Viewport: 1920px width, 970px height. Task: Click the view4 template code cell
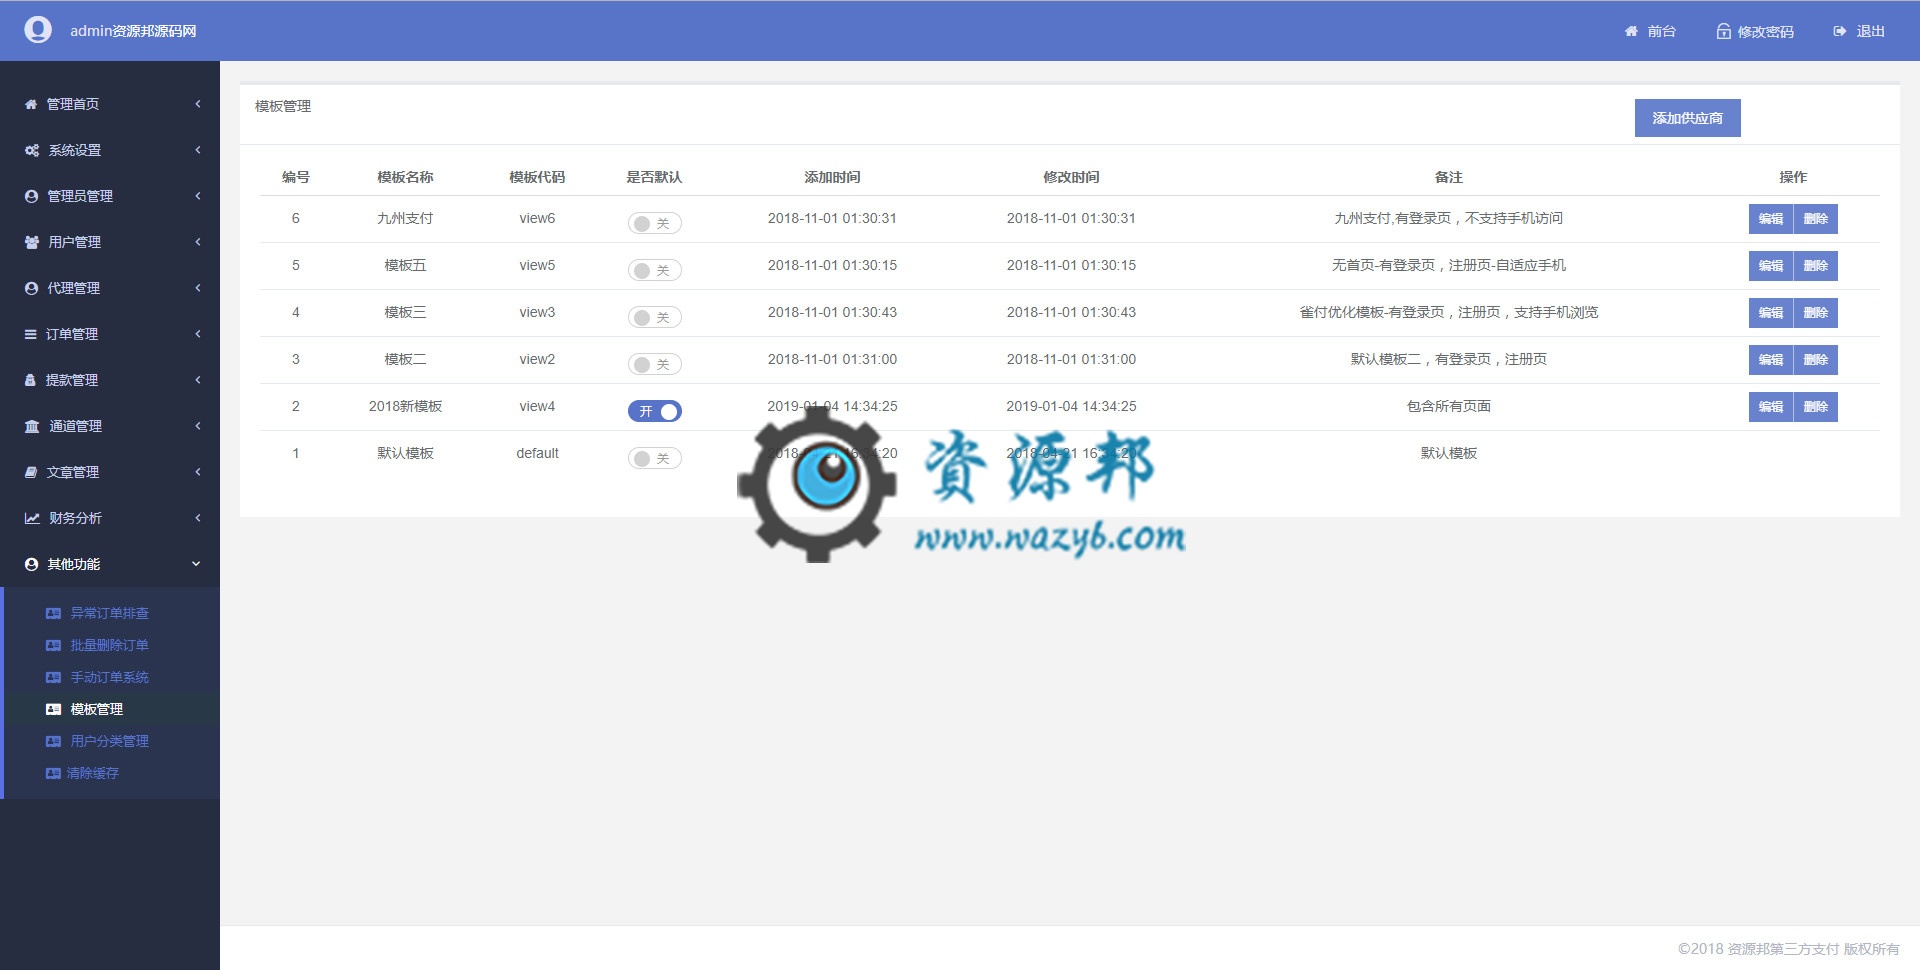click(x=537, y=406)
